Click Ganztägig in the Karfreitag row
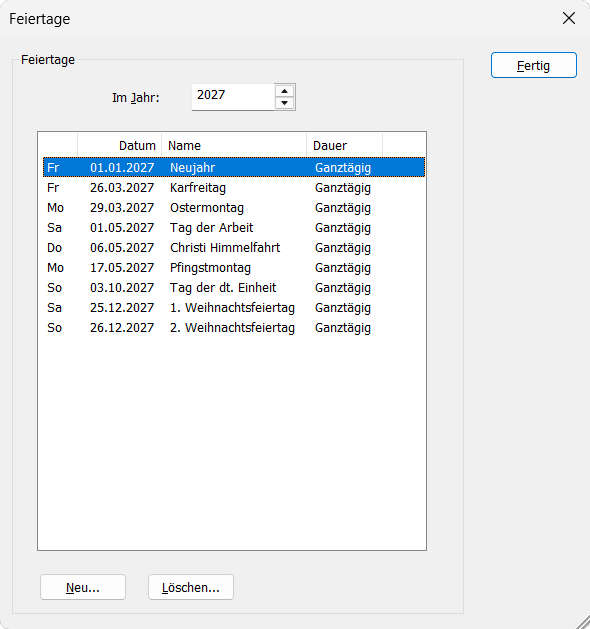590x629 pixels. (x=343, y=188)
